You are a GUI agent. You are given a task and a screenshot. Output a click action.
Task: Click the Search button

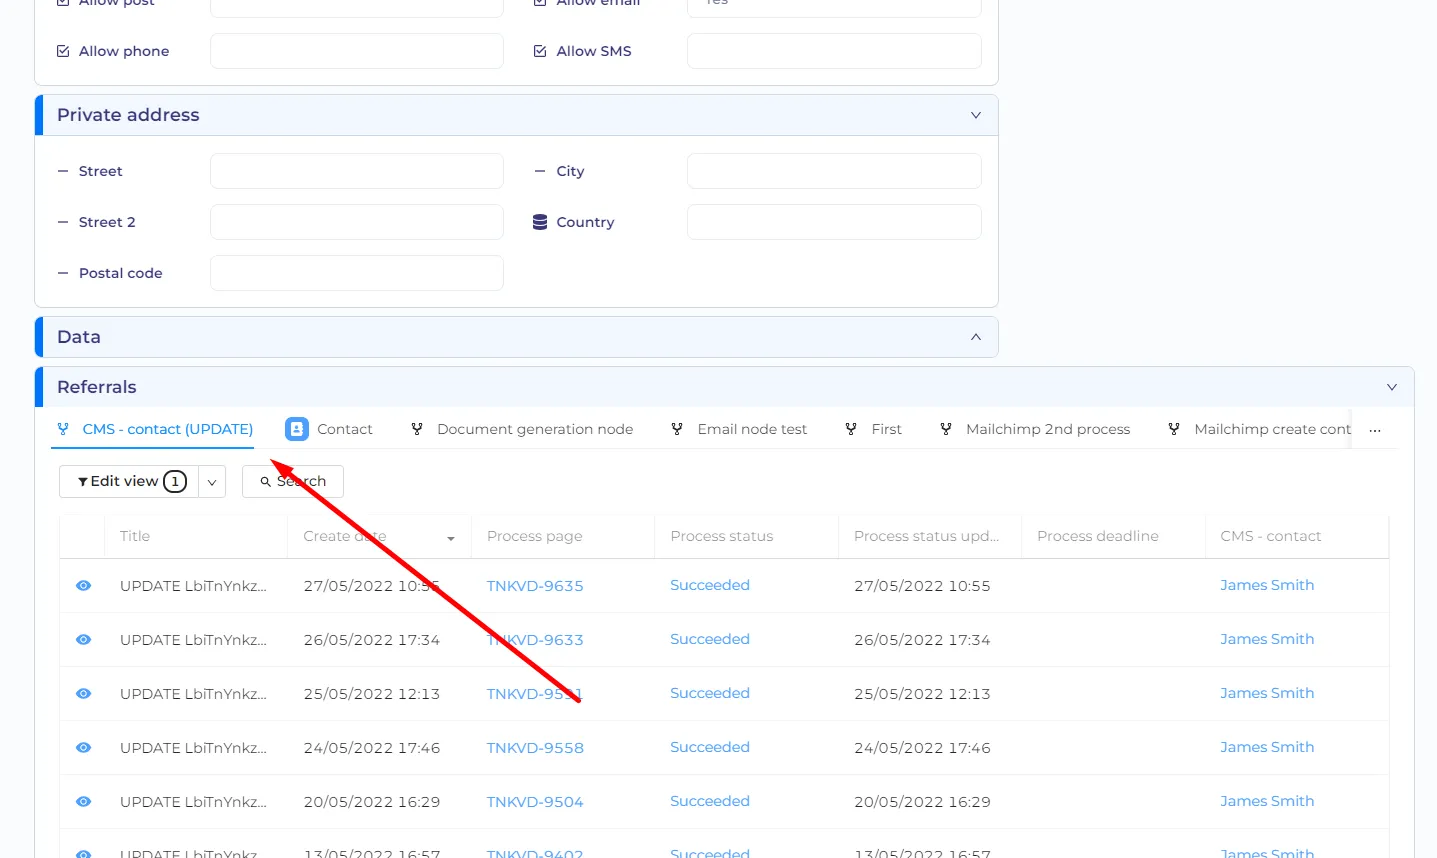click(x=293, y=482)
